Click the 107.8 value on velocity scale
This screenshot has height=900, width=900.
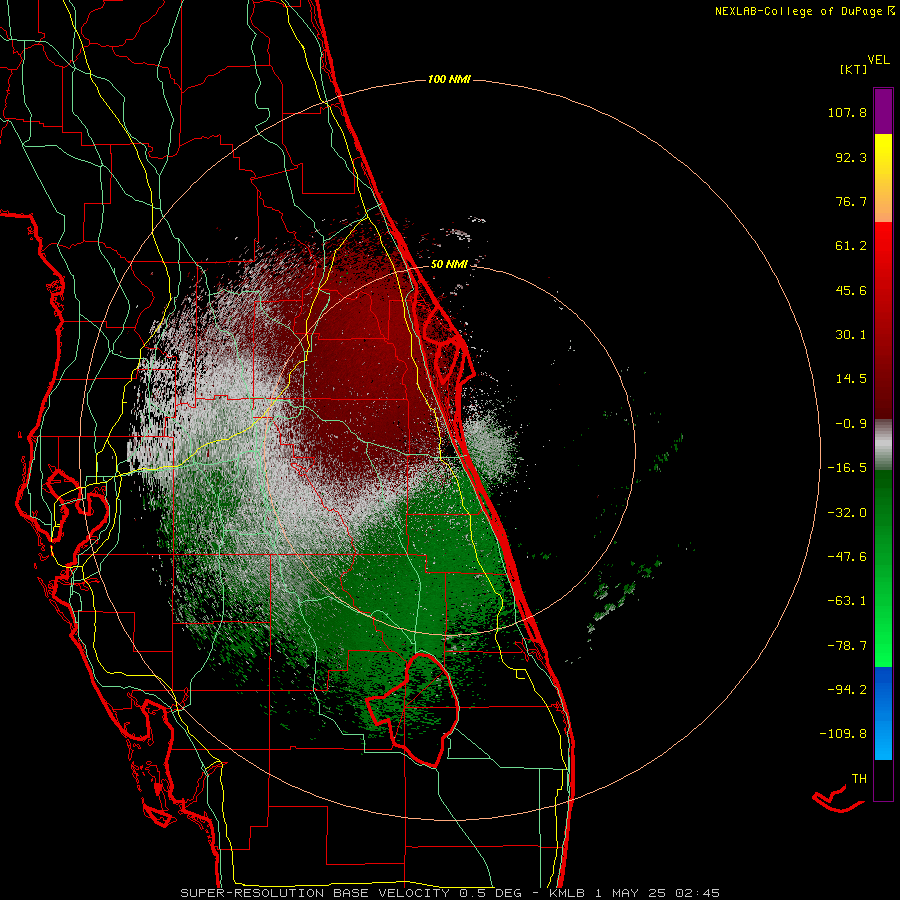[x=847, y=112]
